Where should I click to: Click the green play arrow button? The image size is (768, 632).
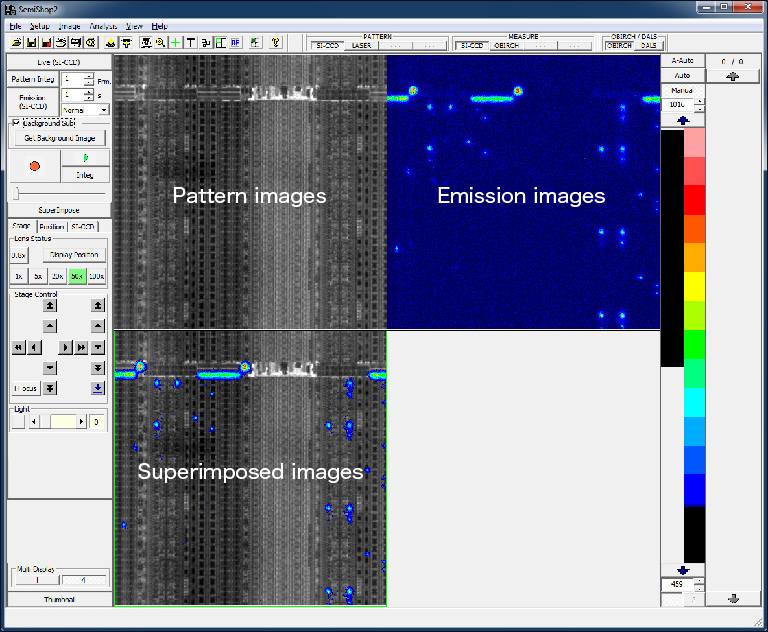[x=84, y=158]
